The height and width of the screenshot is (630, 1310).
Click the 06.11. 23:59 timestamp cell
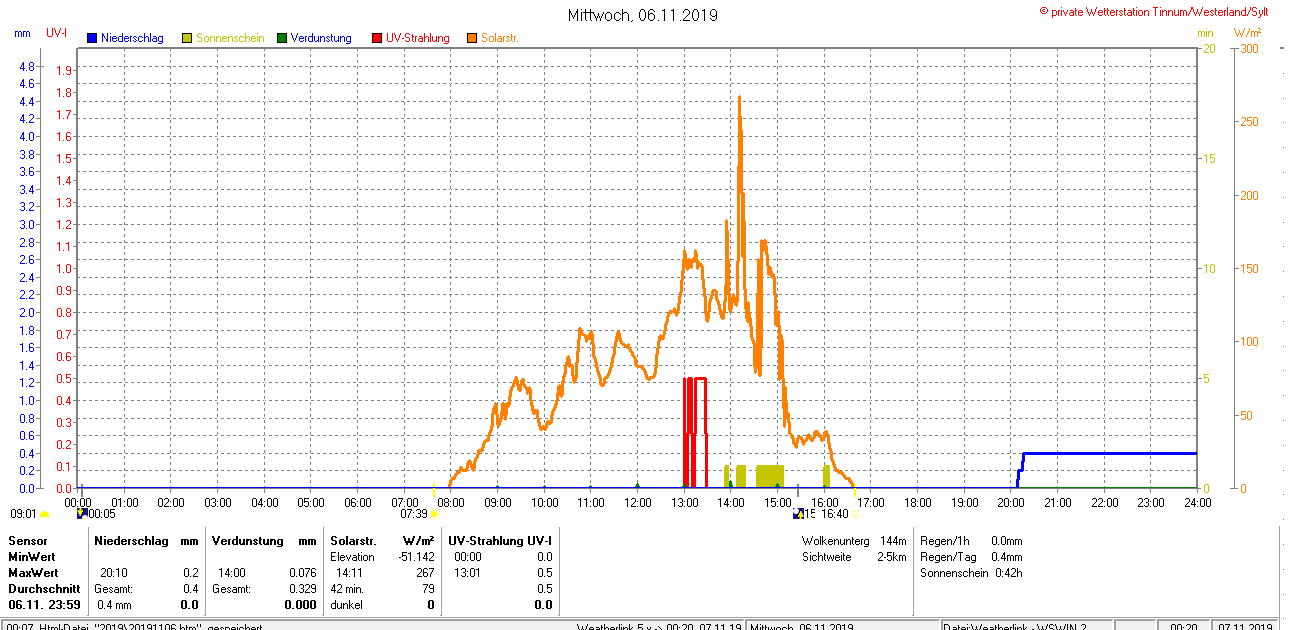(44, 605)
